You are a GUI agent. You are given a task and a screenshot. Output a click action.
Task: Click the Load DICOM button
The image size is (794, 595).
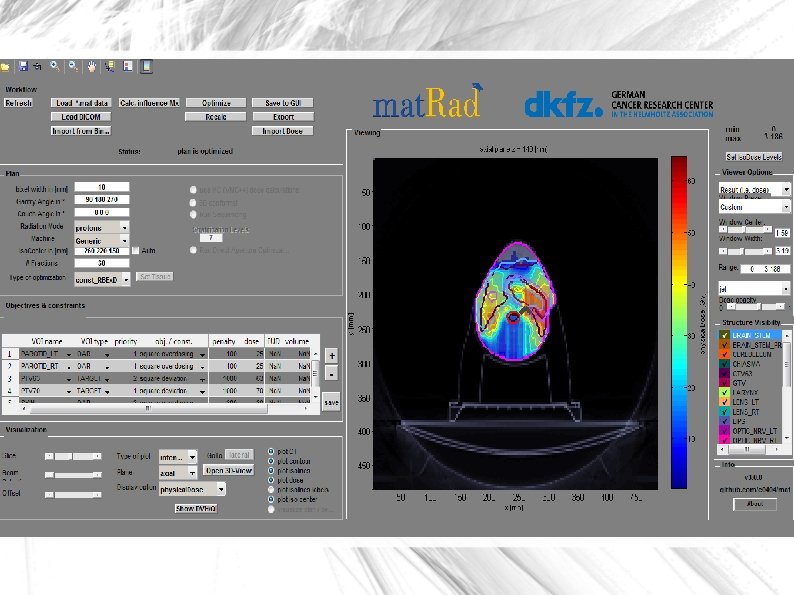(x=81, y=117)
